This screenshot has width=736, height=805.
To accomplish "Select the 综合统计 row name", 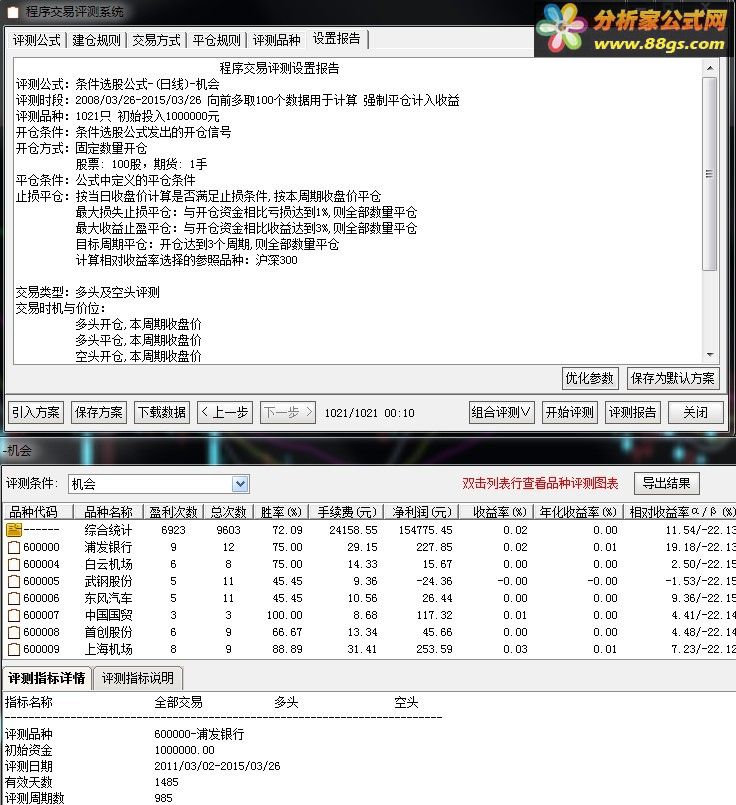I will (108, 530).
